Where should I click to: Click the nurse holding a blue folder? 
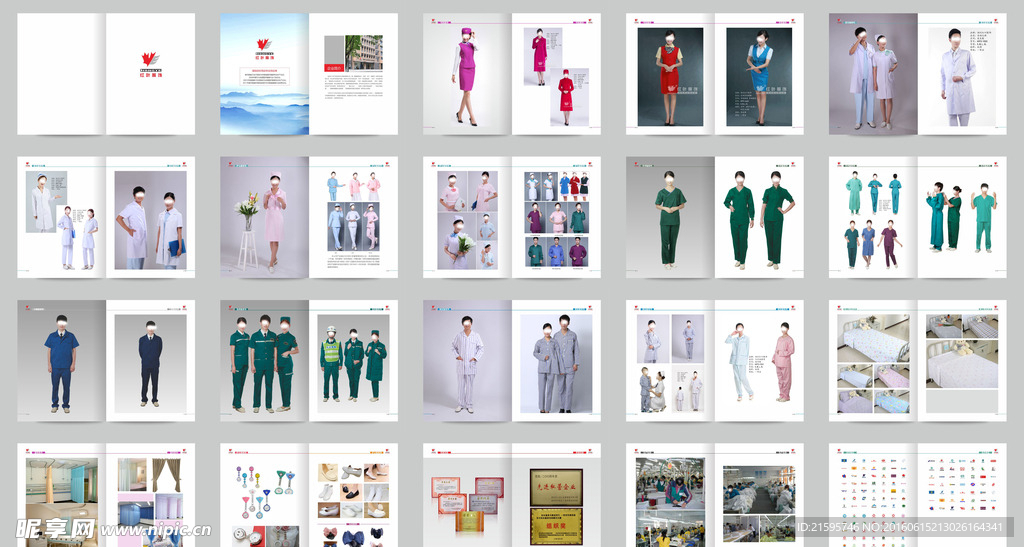click(169, 227)
